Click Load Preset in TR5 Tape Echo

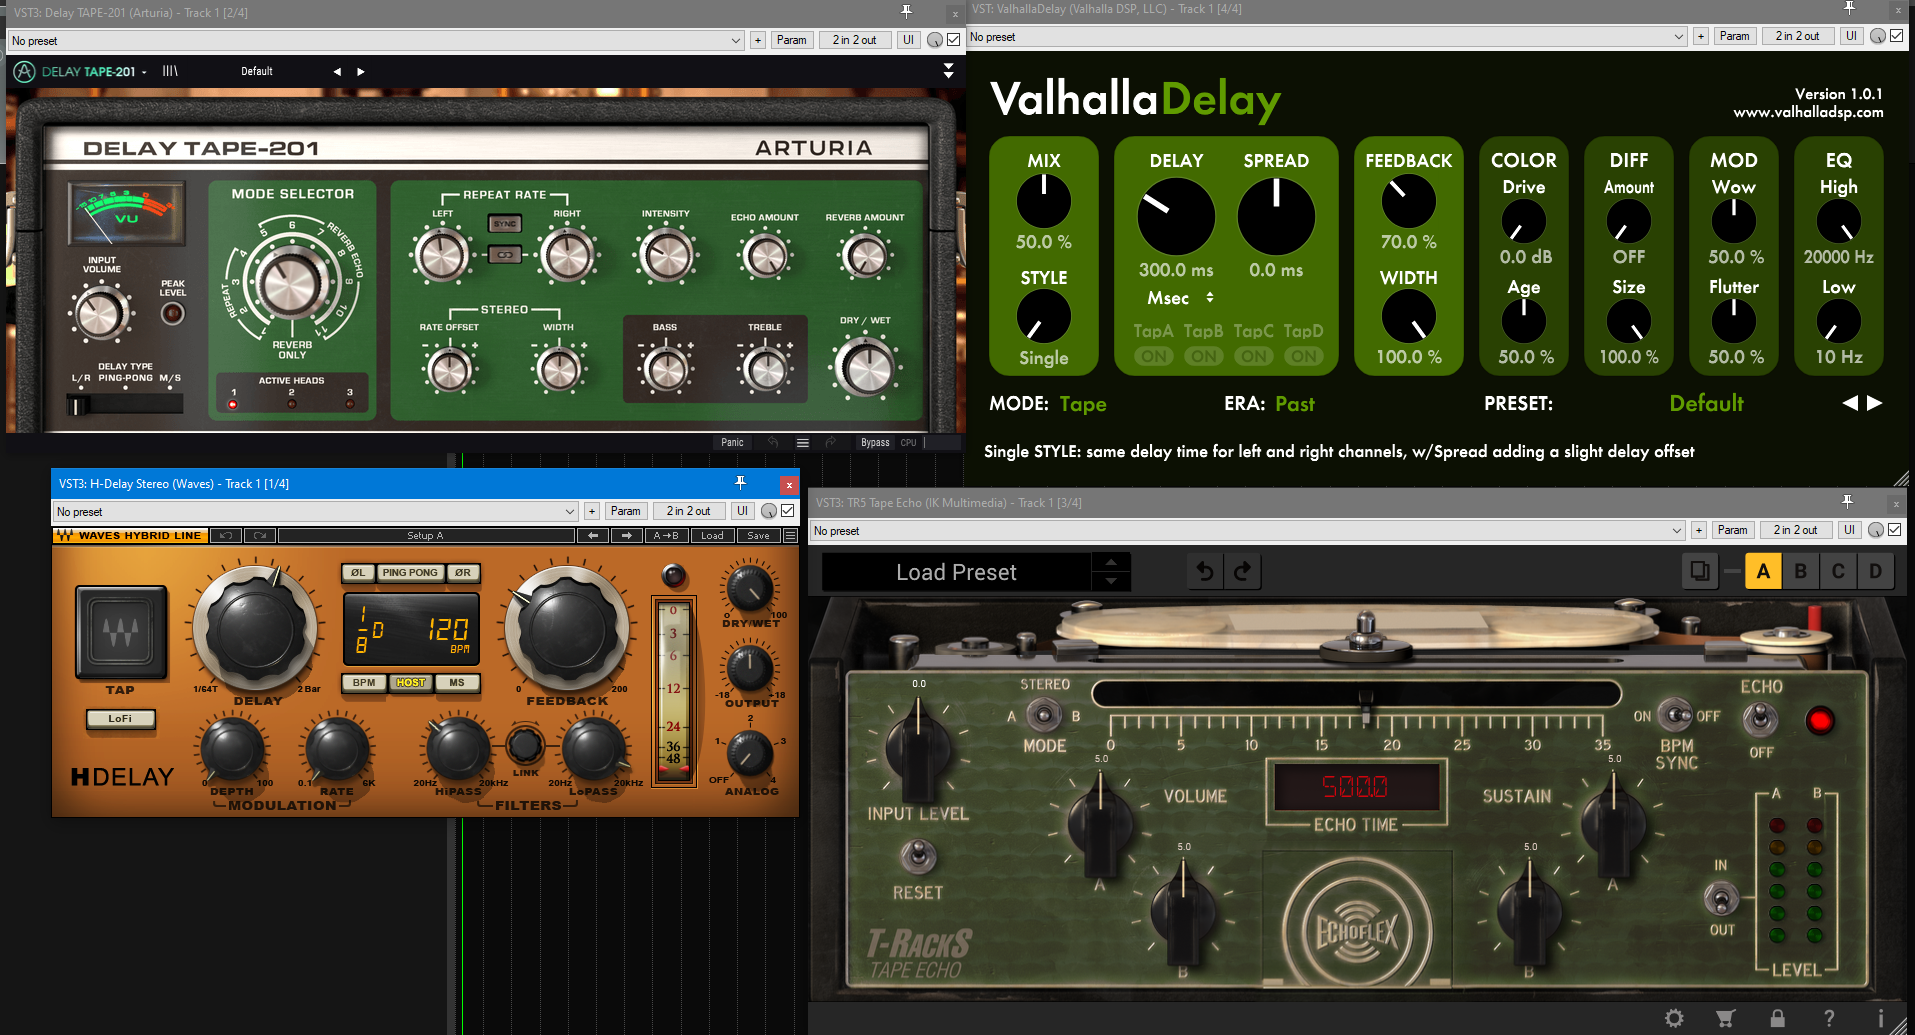point(956,572)
